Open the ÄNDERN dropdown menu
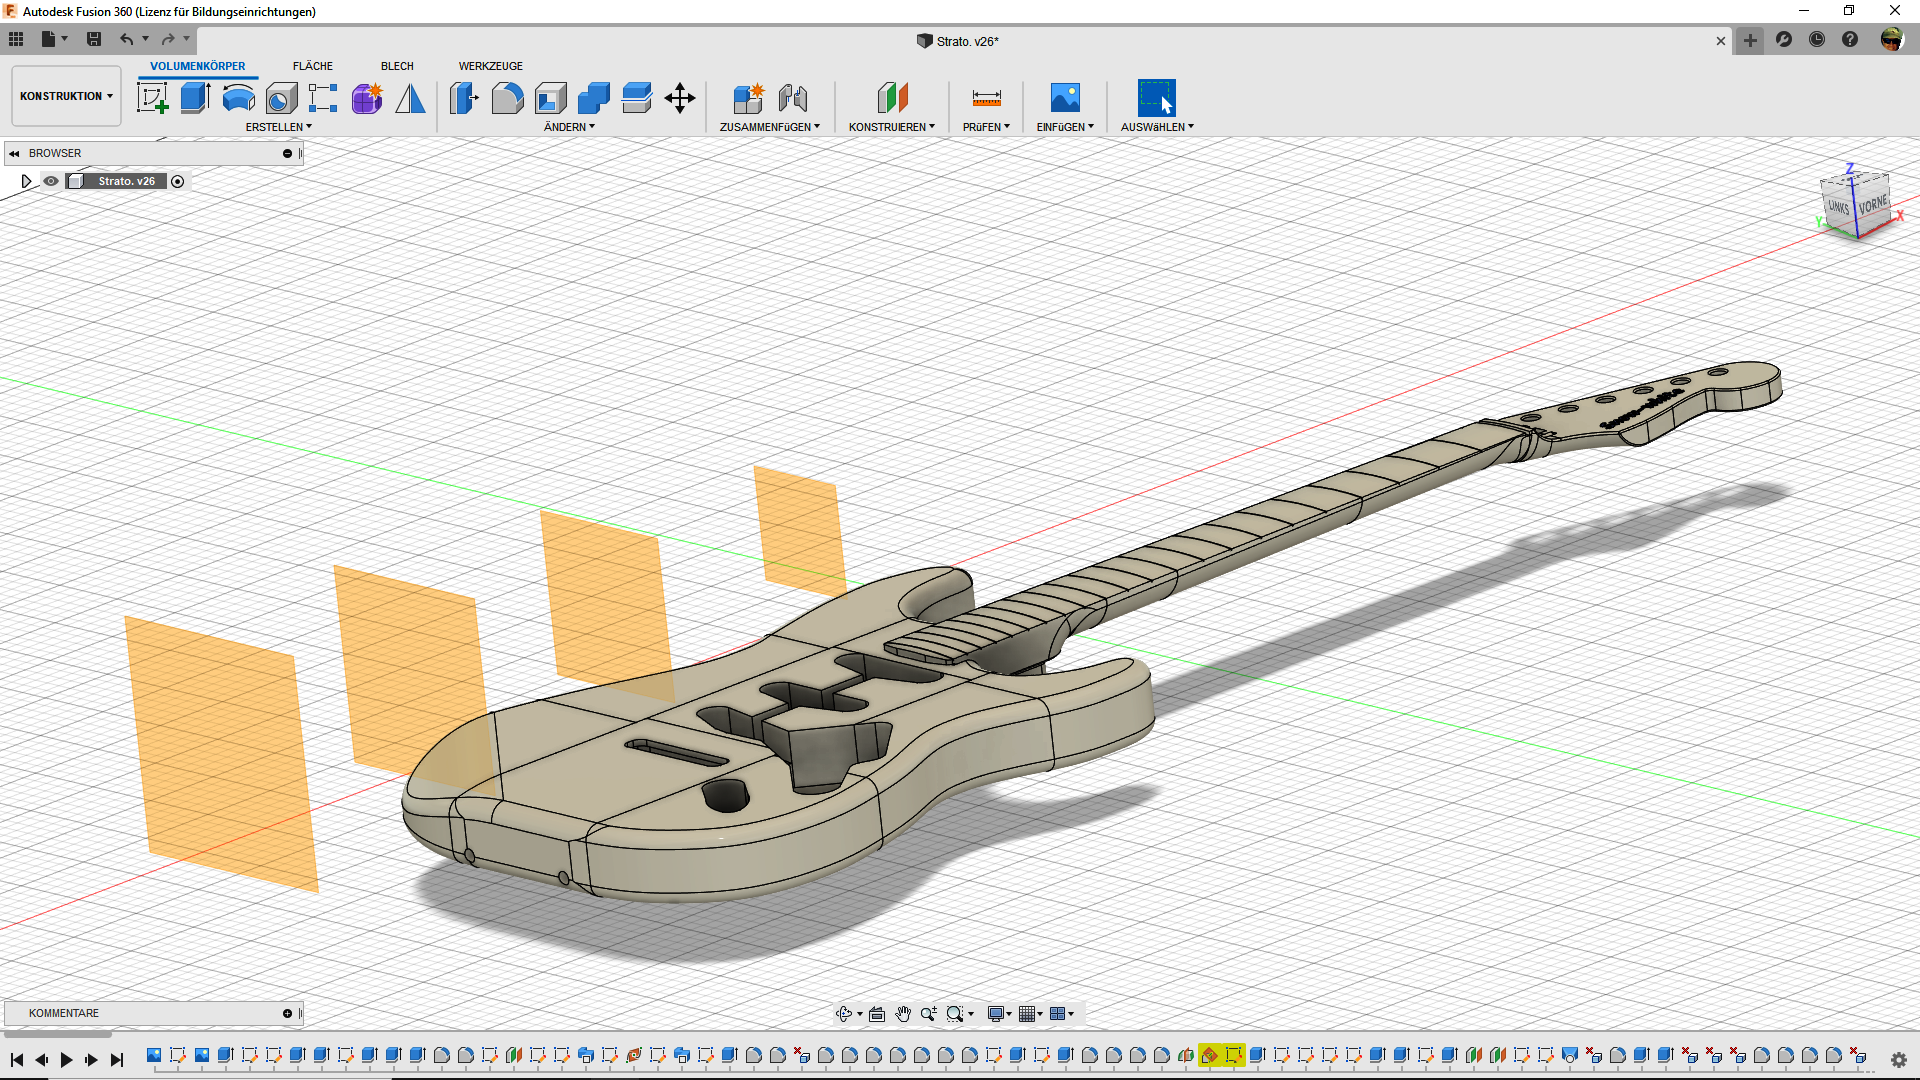 [569, 127]
